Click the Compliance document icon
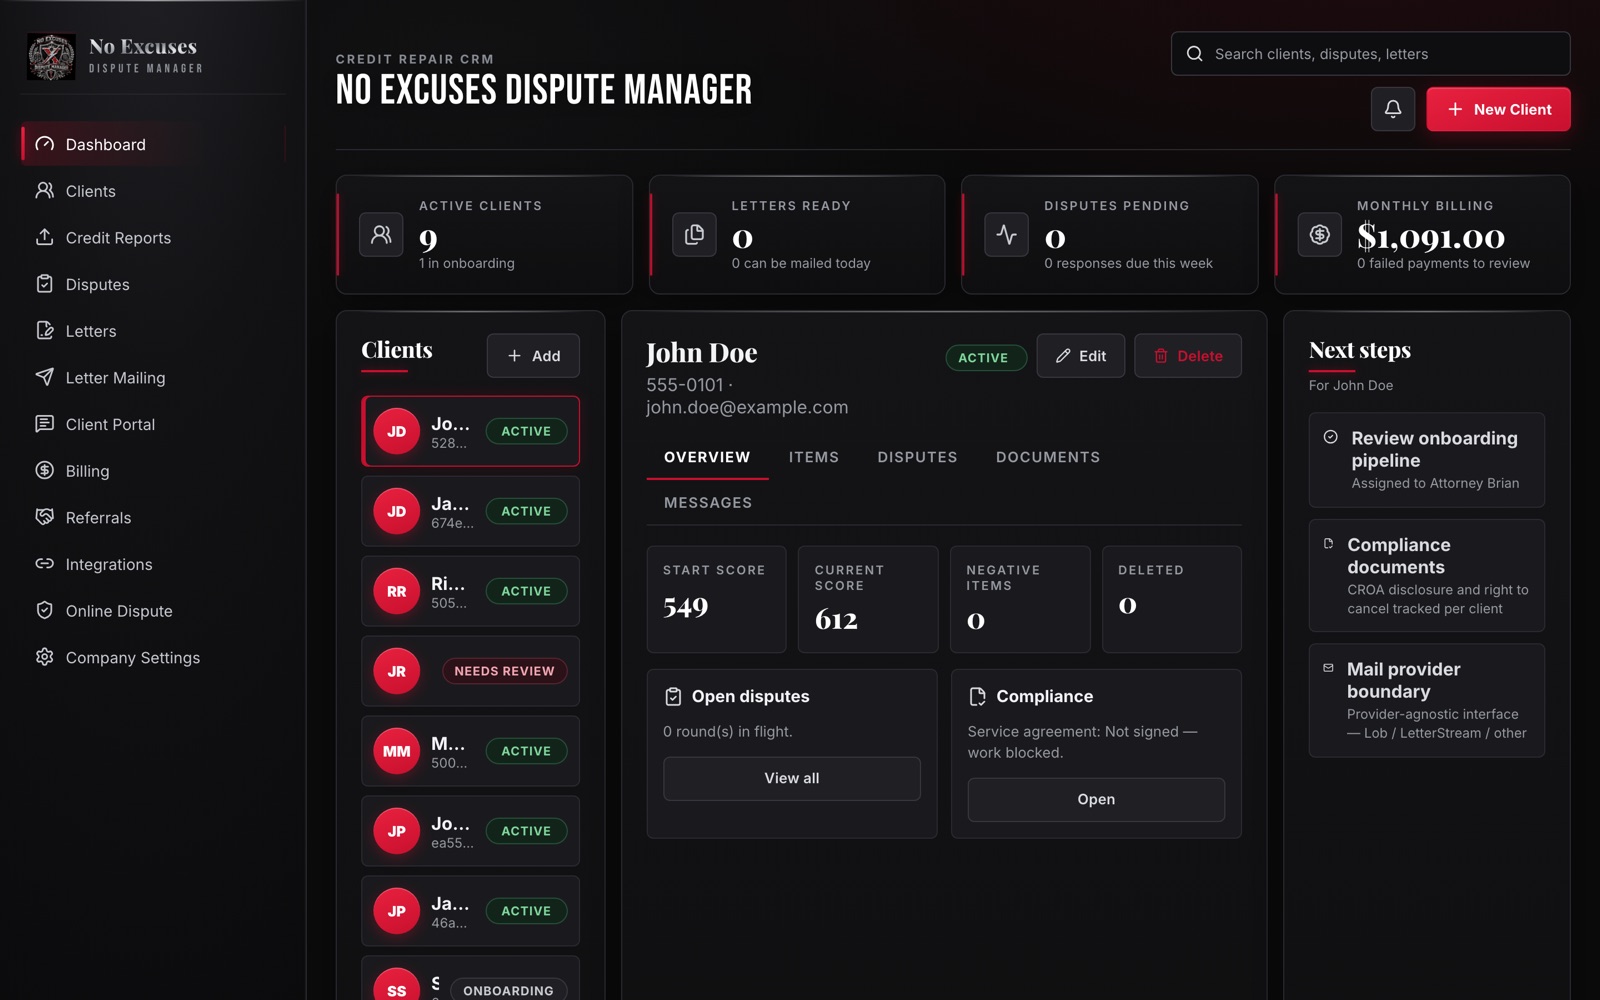 [x=977, y=697]
